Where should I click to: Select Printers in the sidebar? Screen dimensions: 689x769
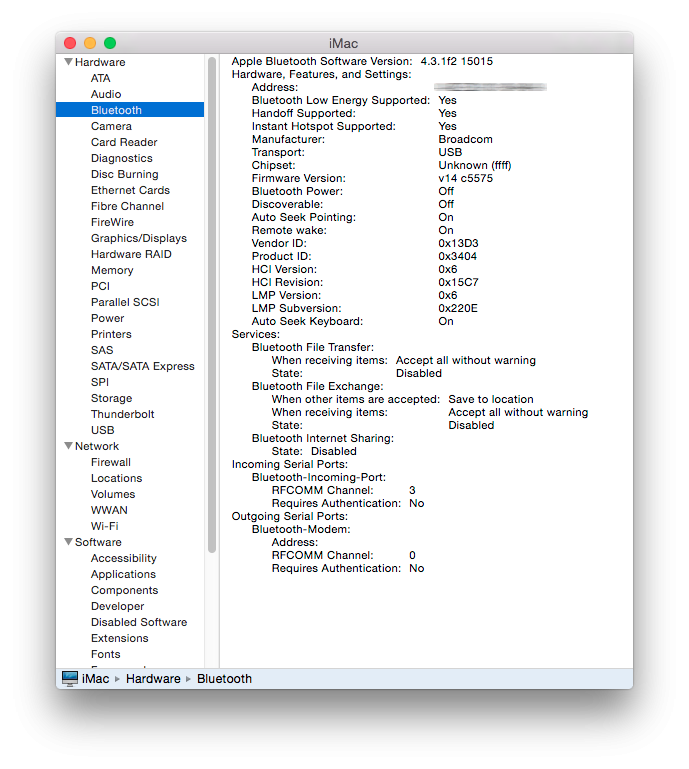coord(111,334)
